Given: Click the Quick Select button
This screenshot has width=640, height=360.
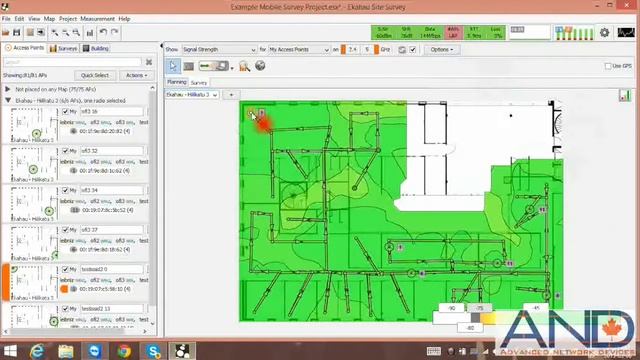Looking at the screenshot, I should tap(95, 76).
